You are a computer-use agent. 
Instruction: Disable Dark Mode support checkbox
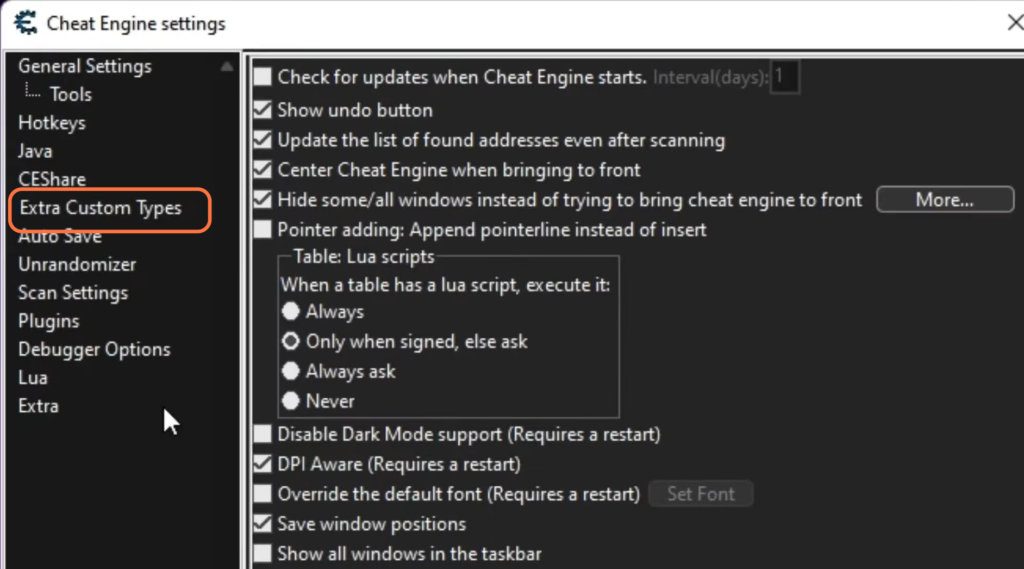[x=263, y=434]
